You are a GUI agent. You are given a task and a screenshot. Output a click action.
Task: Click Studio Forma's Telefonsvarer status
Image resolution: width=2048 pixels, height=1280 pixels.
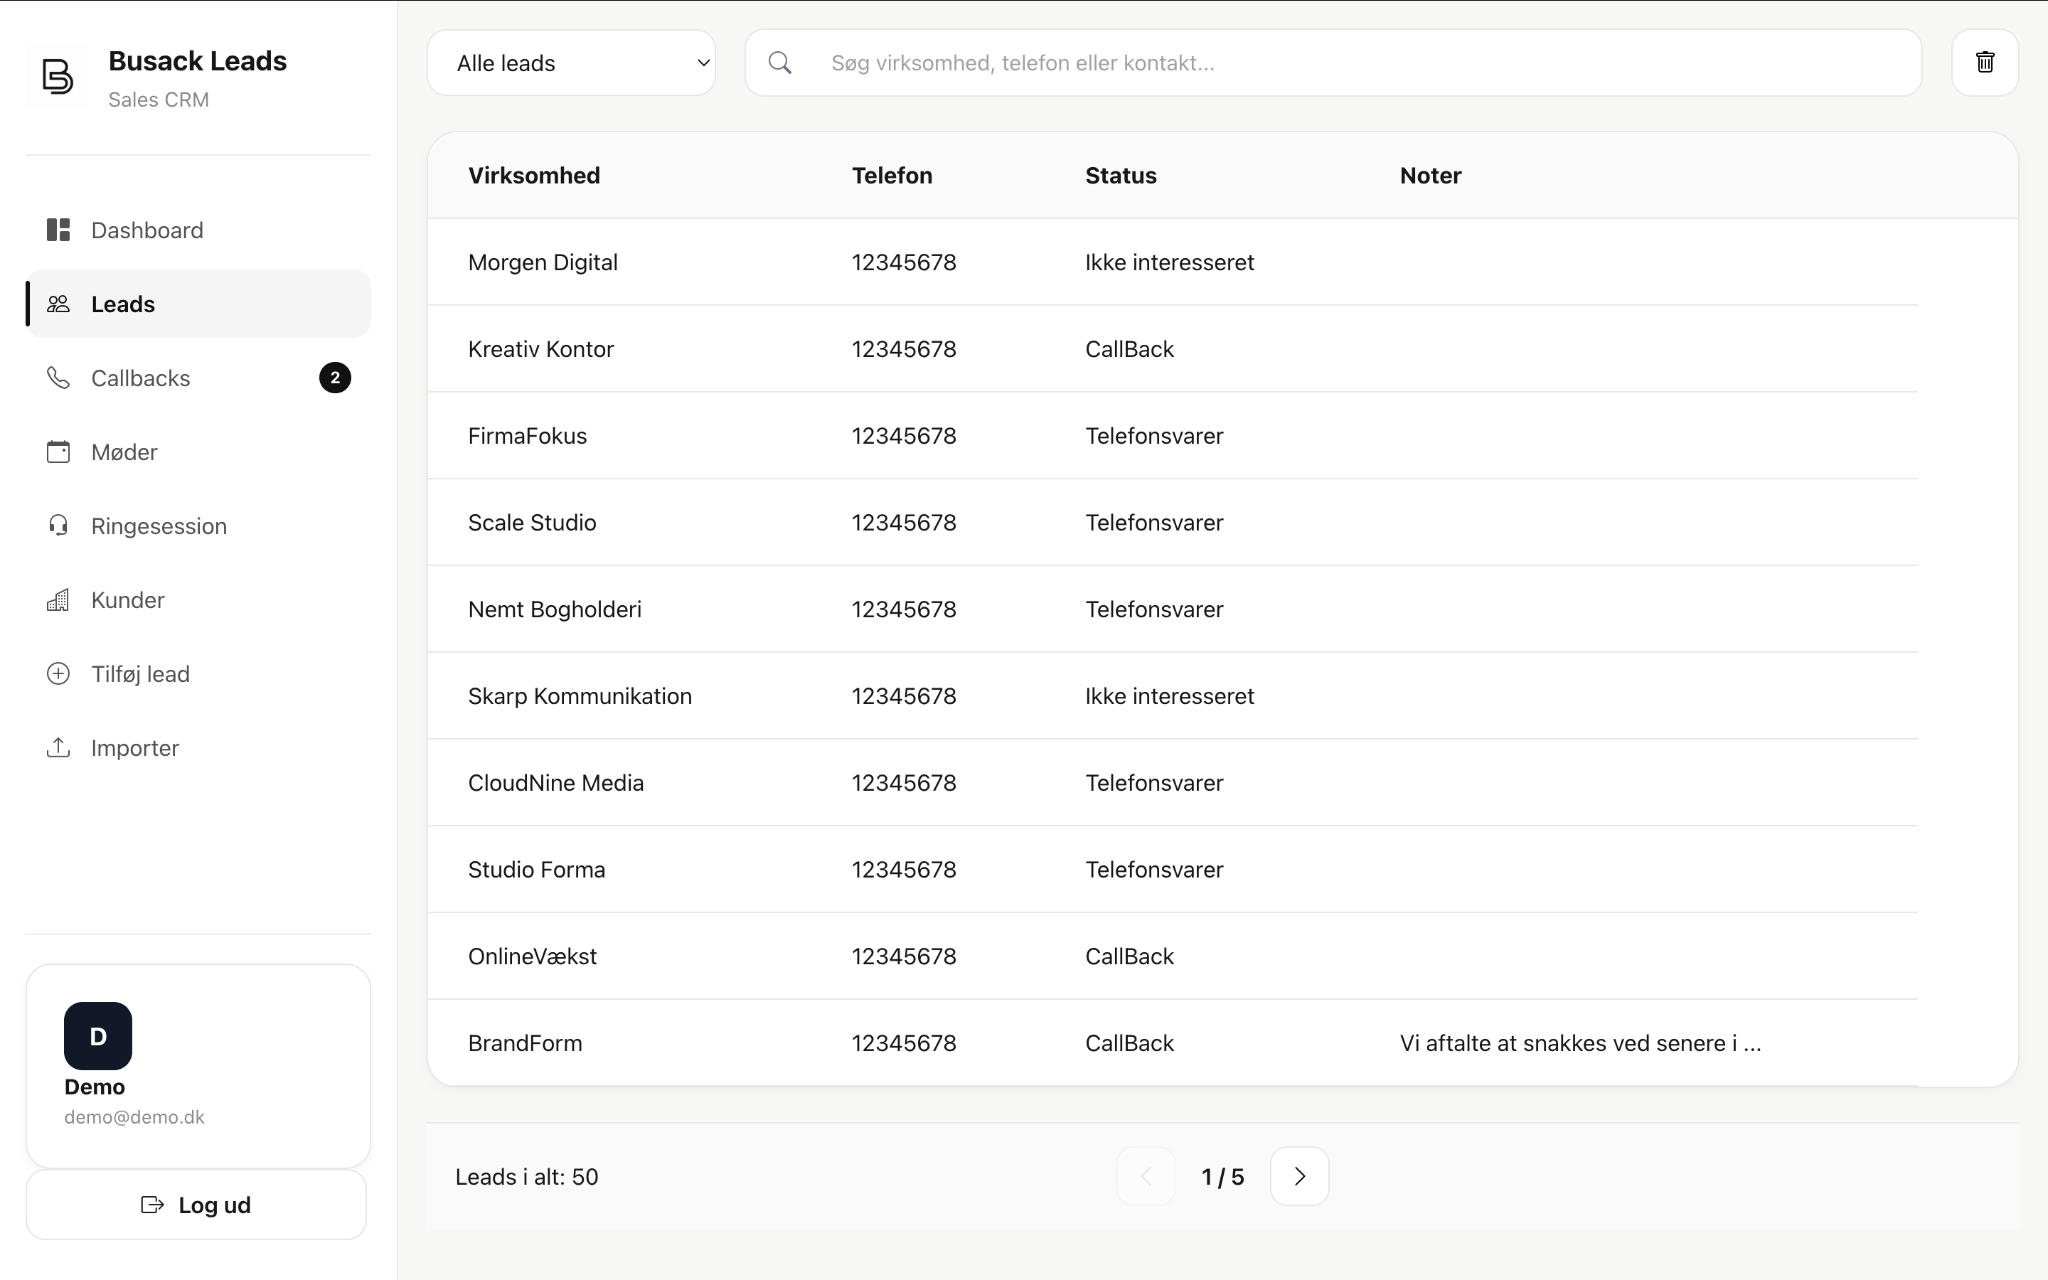(1154, 869)
